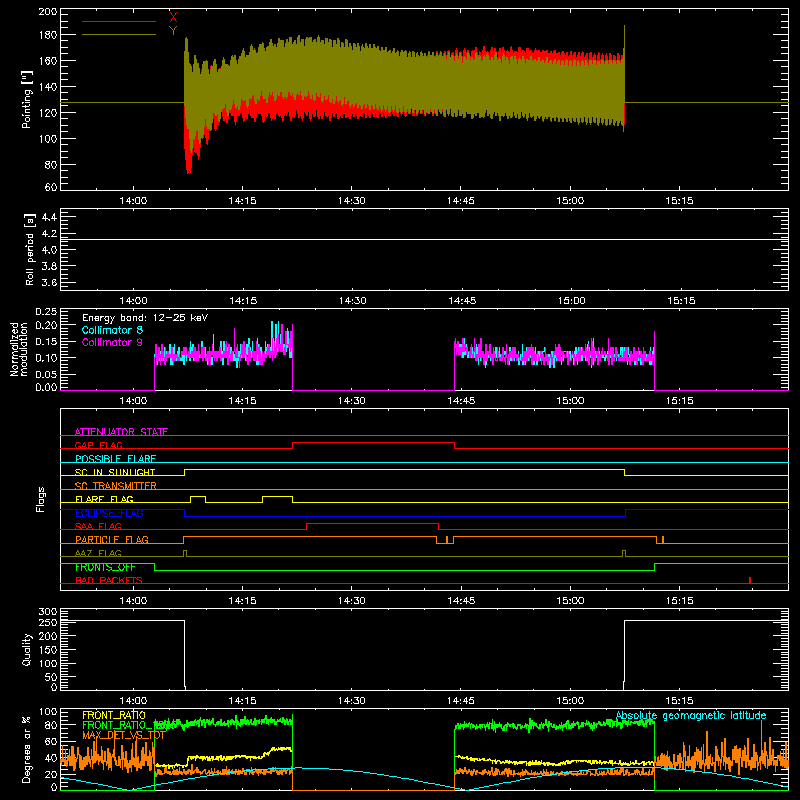Click the second FLARE_FLAG pulse near 14:20
This screenshot has width=800, height=800.
click(278, 496)
